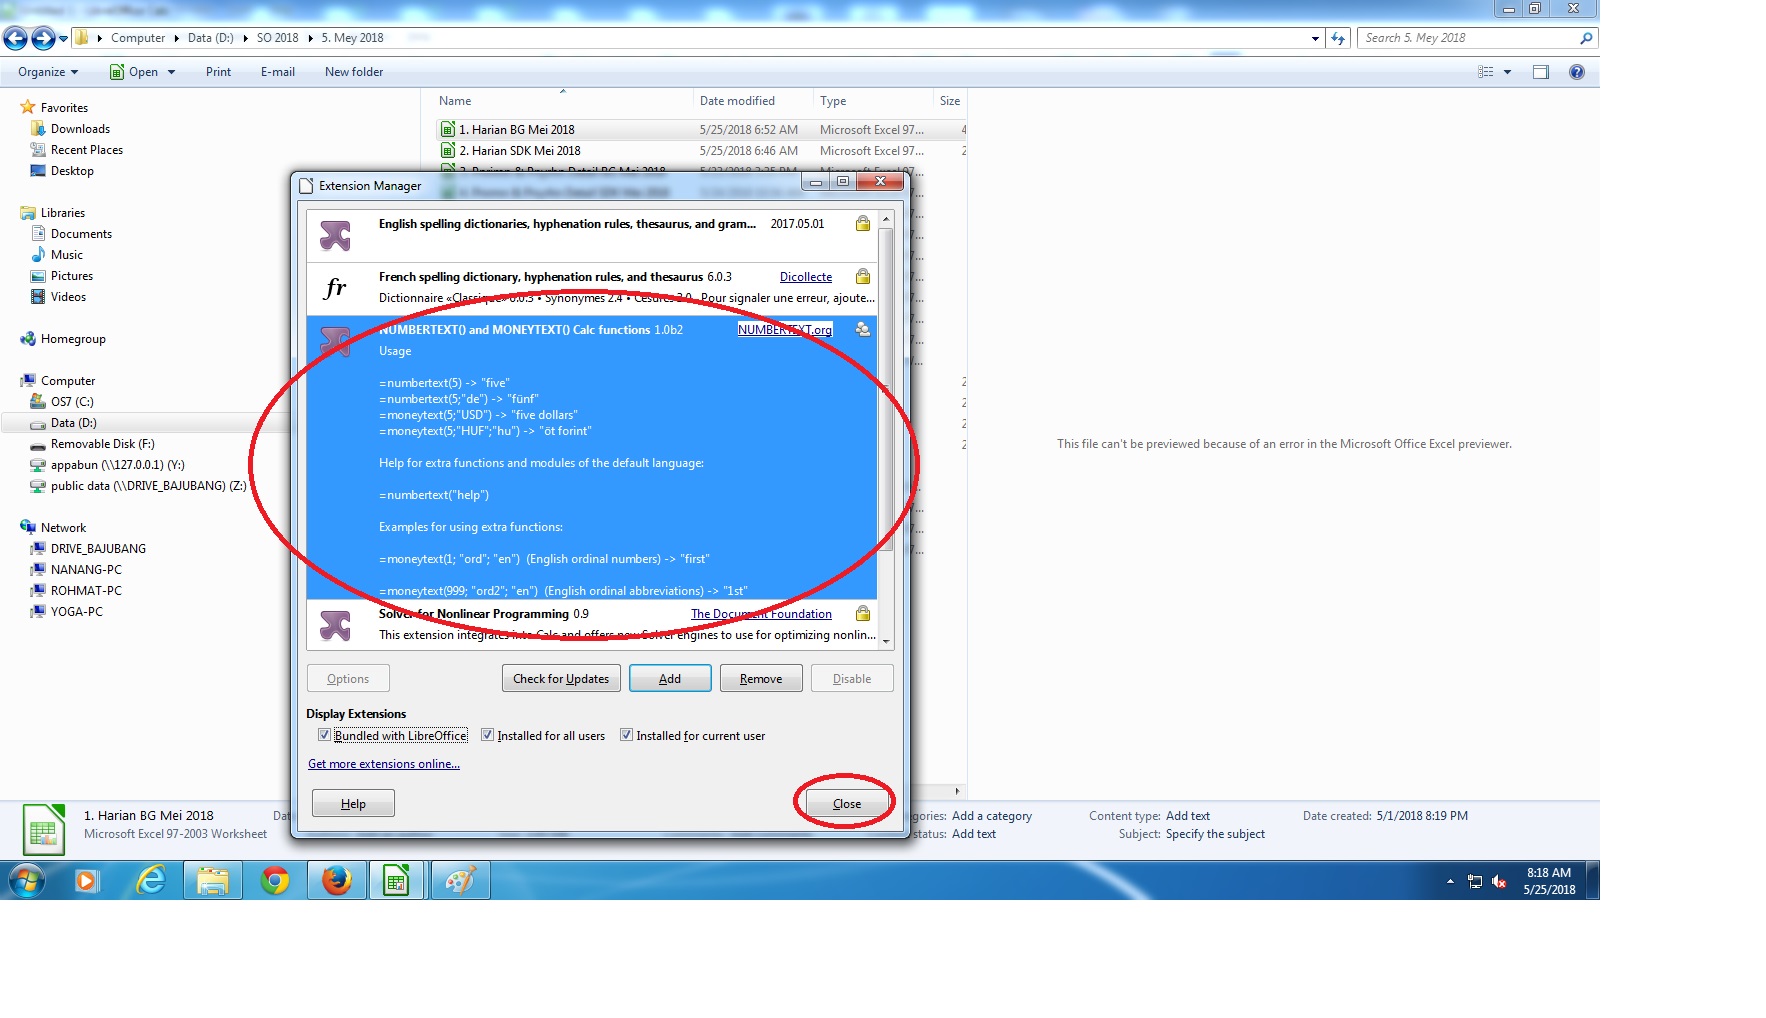
Task: Open Recent Places in Favorites
Action: coord(86,150)
